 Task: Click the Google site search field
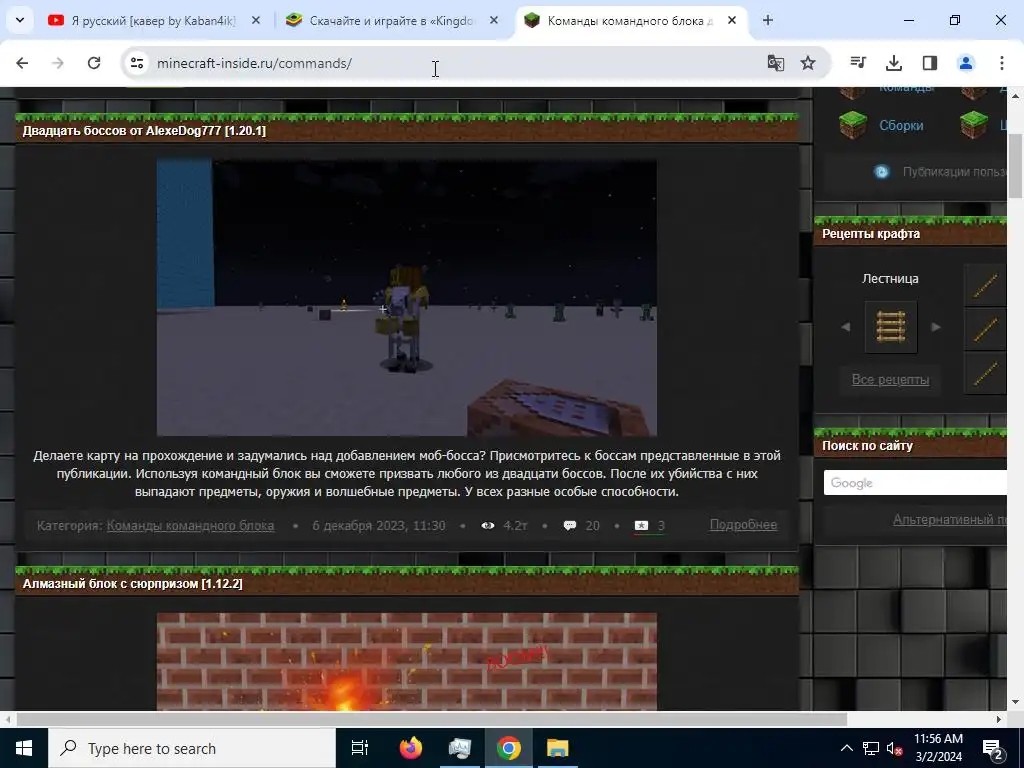coord(915,483)
